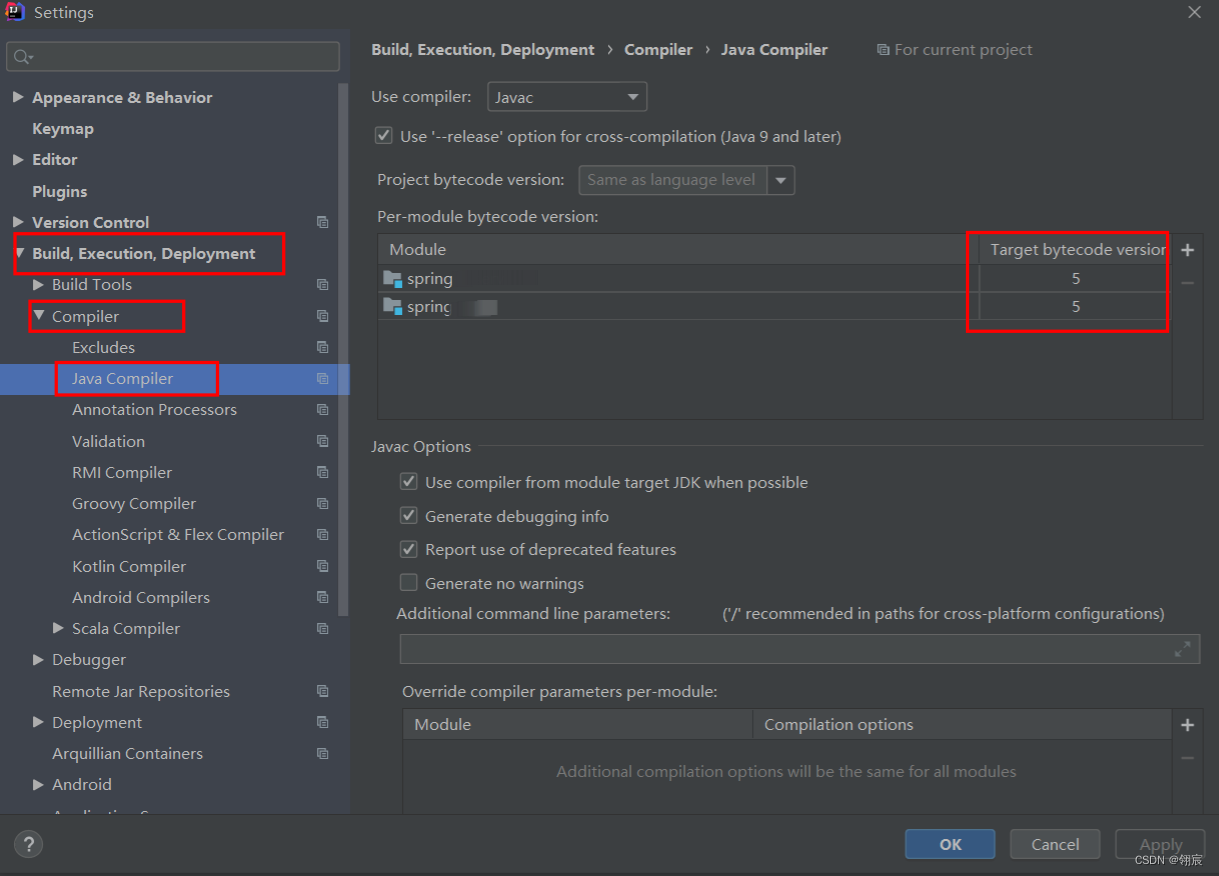
Task: Select Keymap in settings tree
Action: pyautogui.click(x=63, y=128)
